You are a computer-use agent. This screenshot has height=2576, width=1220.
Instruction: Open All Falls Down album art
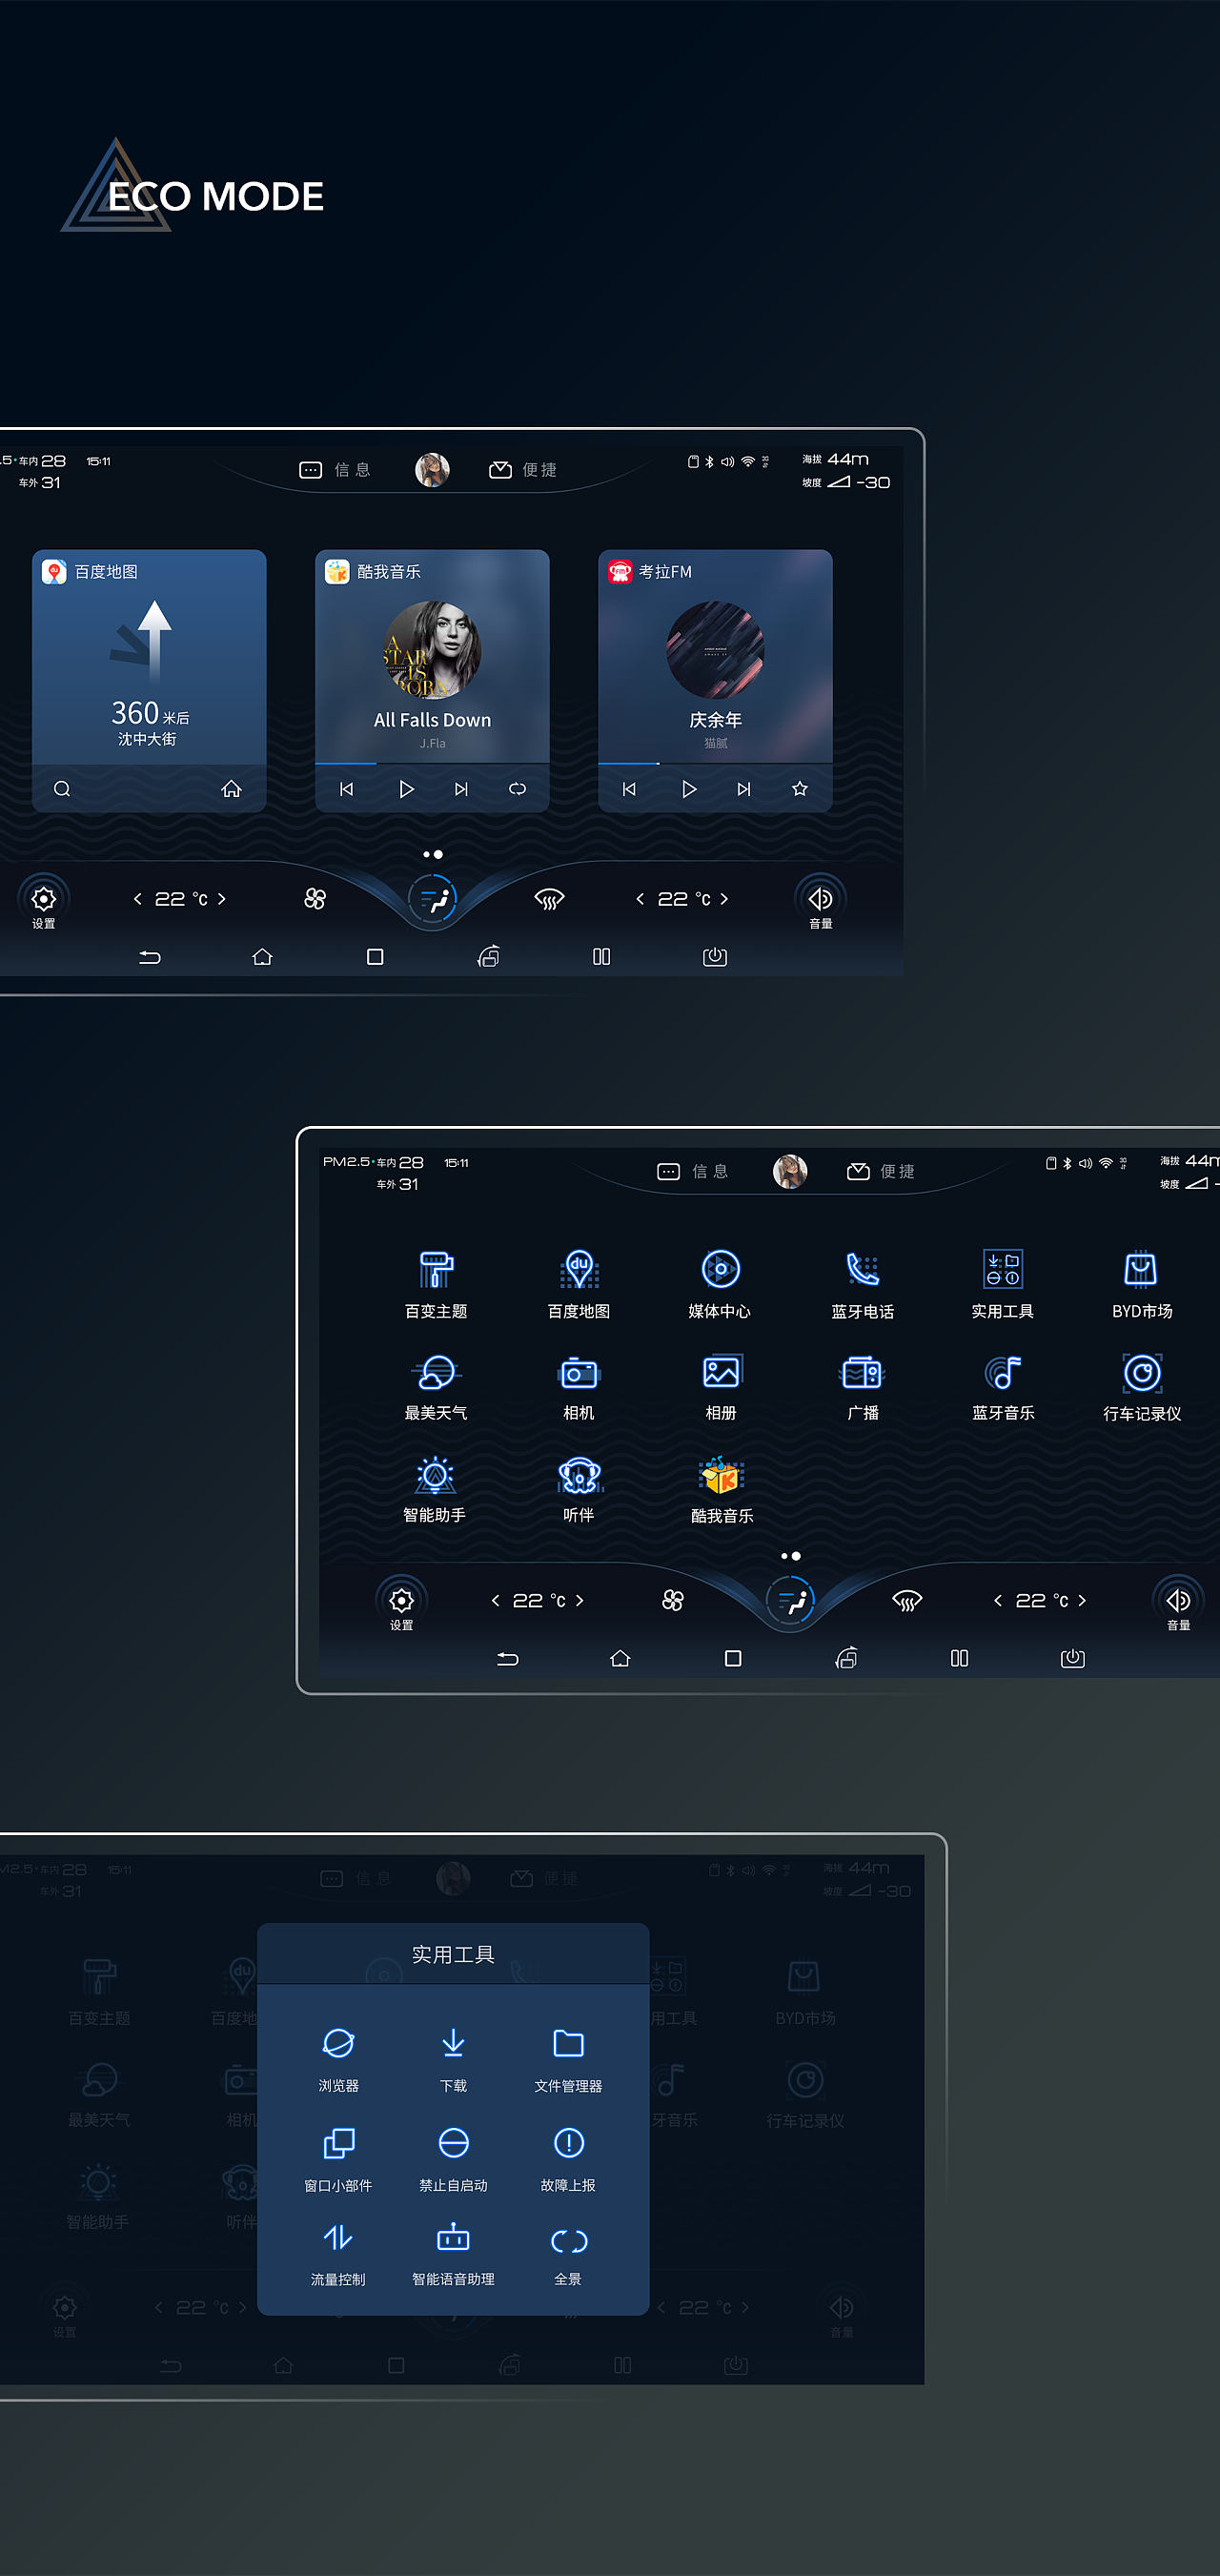(x=432, y=650)
